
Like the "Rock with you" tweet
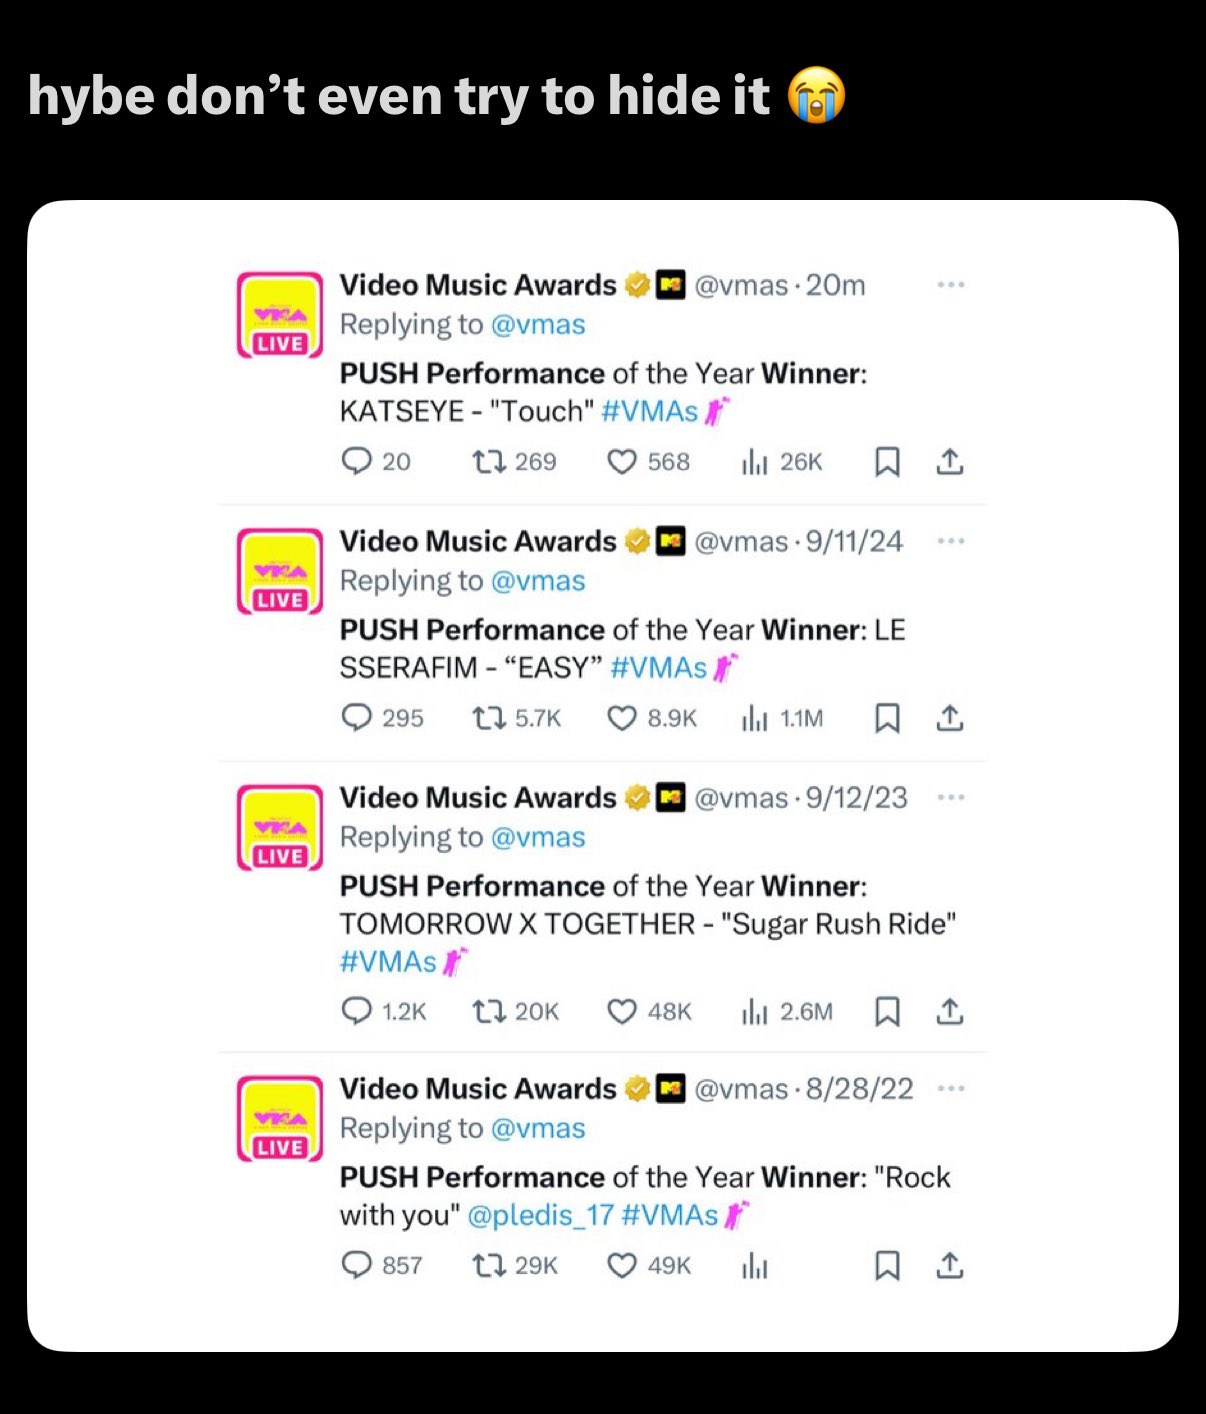point(622,1265)
